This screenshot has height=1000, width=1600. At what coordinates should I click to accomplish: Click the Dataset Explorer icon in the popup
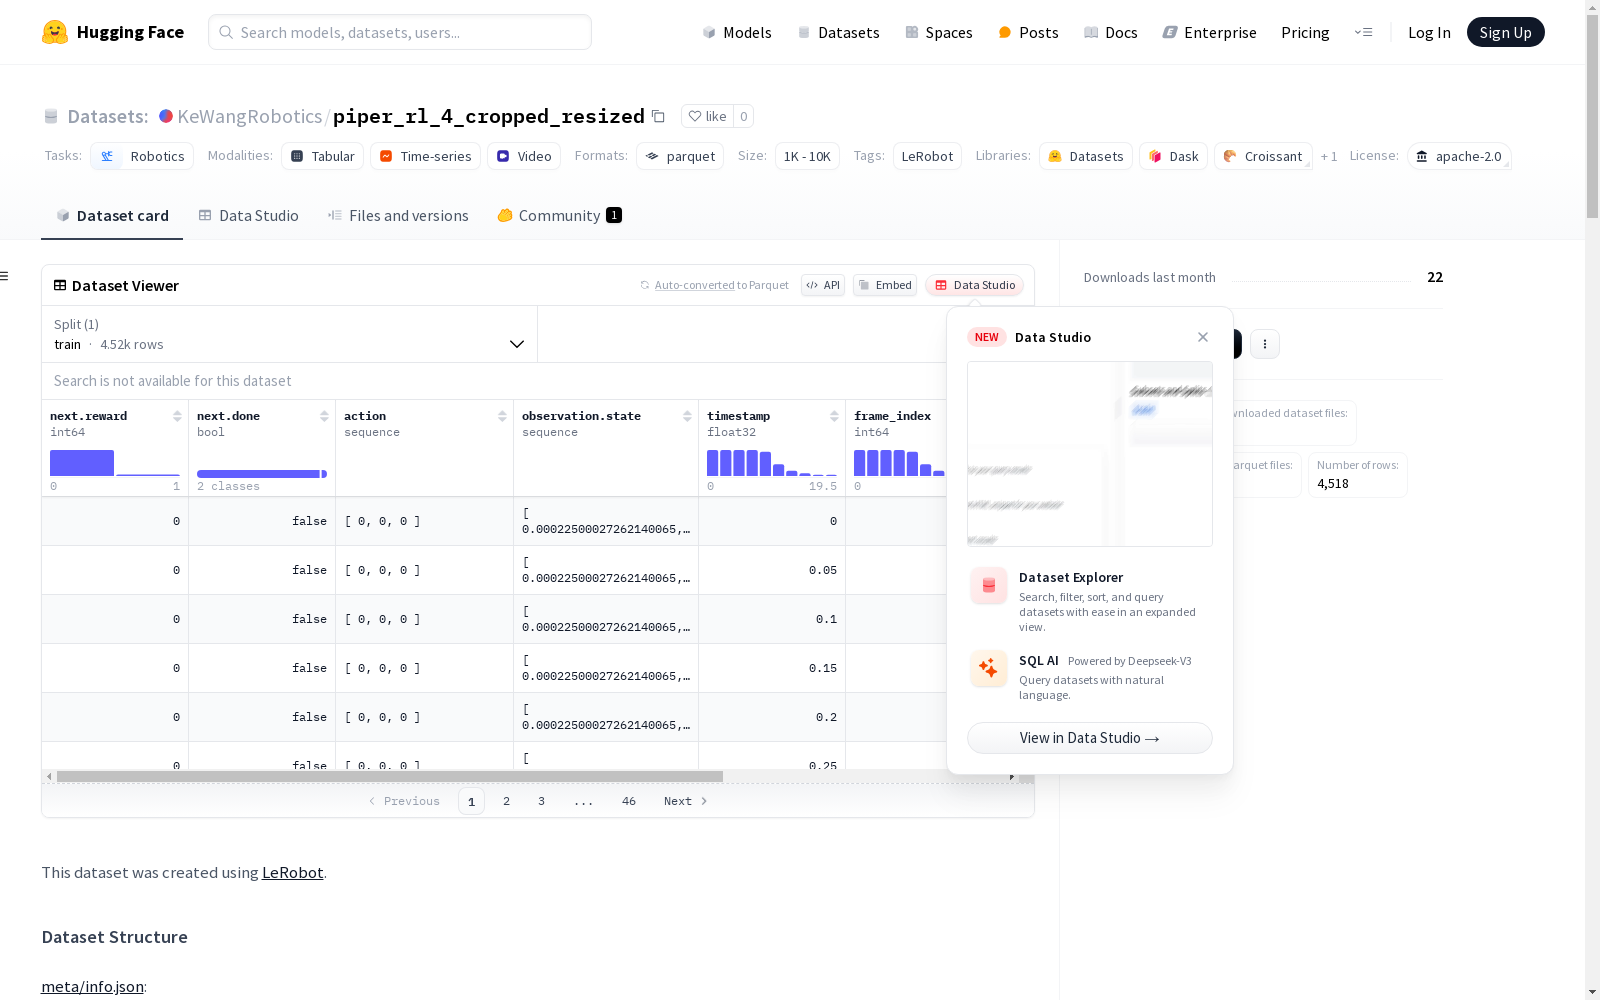(989, 586)
